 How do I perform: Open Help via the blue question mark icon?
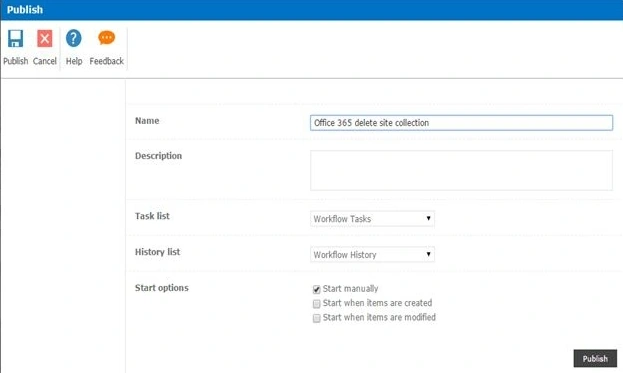74,38
